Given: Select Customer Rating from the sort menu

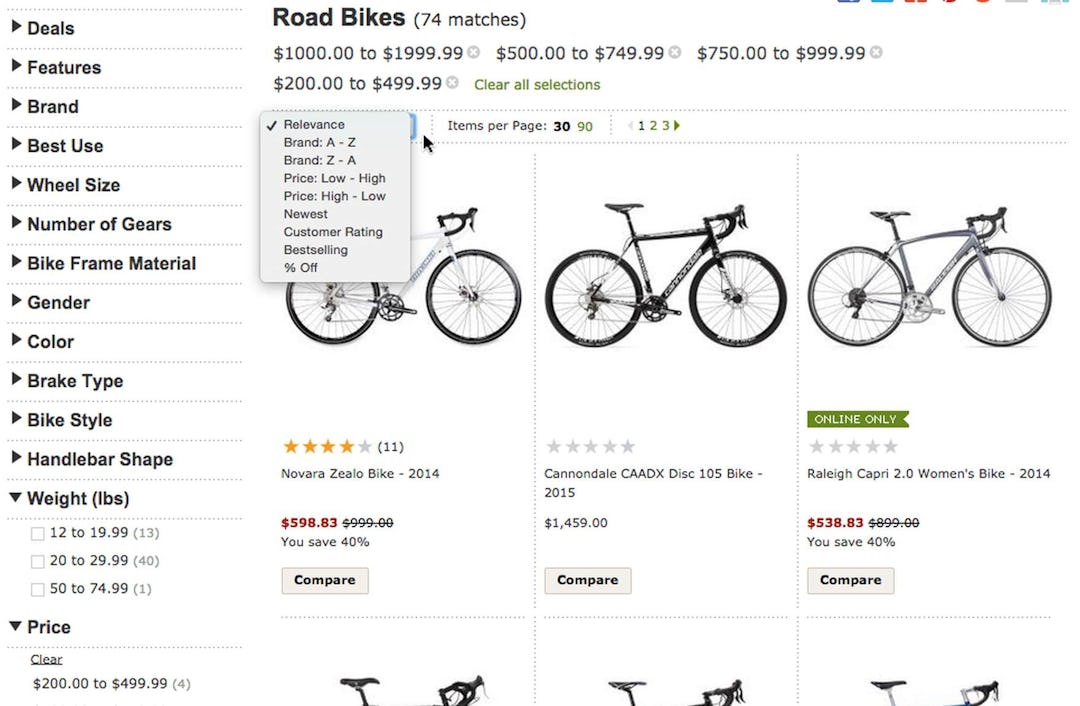Looking at the screenshot, I should point(332,232).
